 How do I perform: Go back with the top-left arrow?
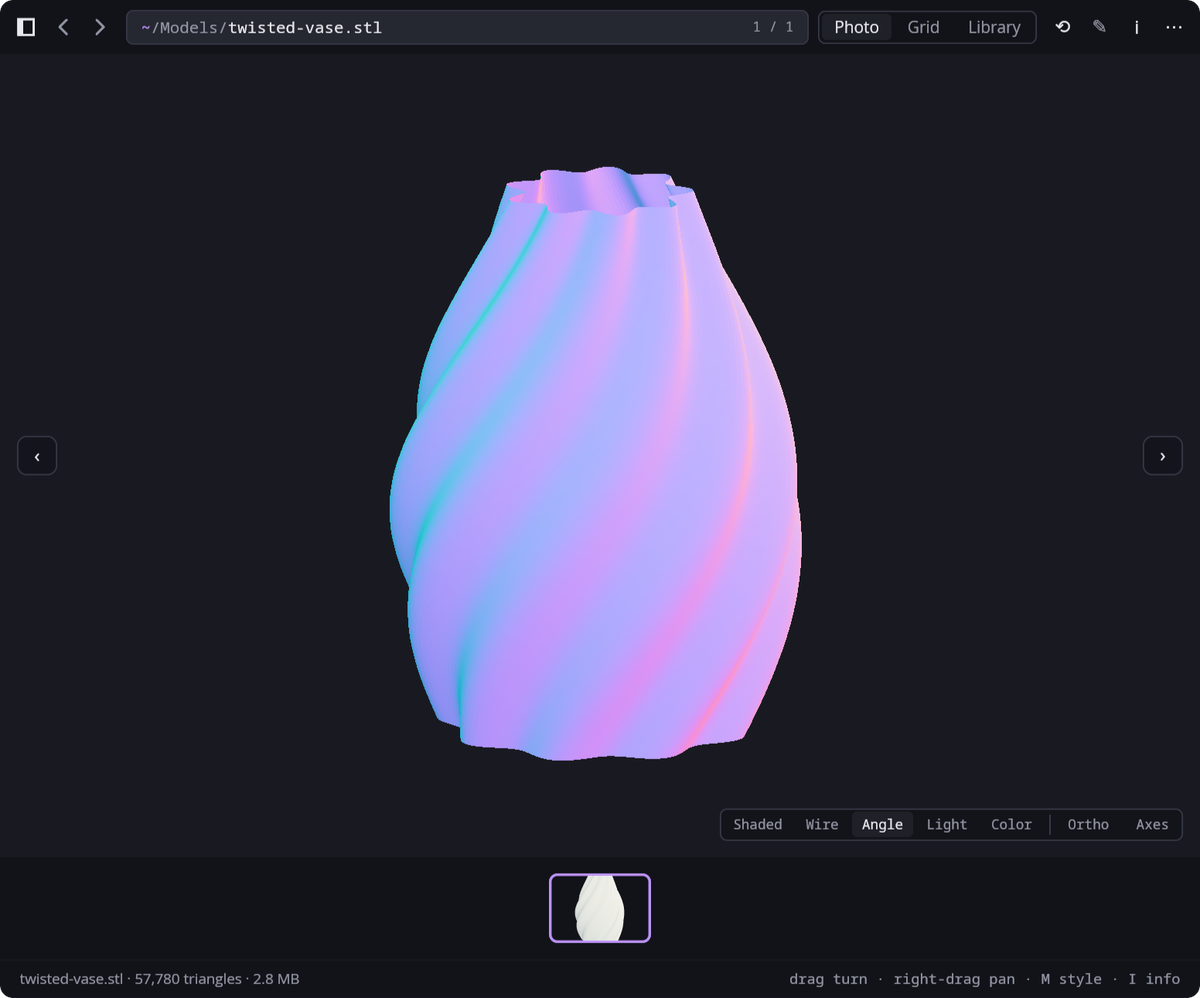coord(63,27)
